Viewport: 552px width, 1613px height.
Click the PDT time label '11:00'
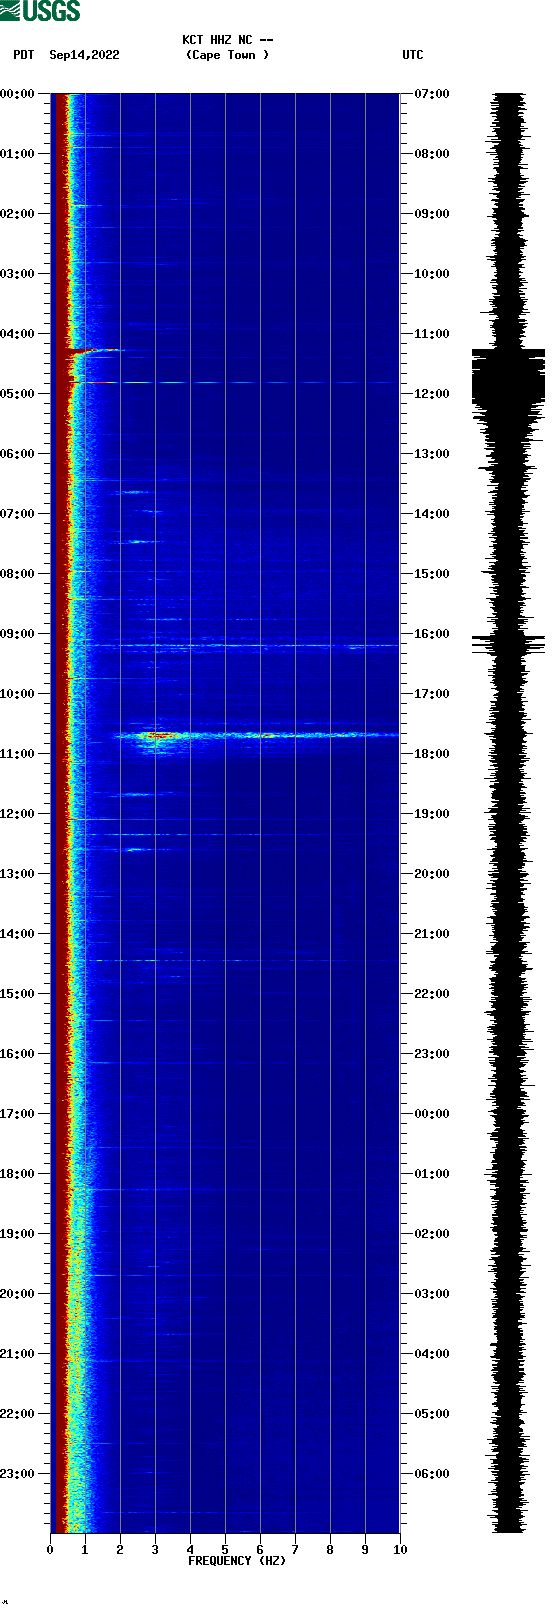[x=17, y=754]
